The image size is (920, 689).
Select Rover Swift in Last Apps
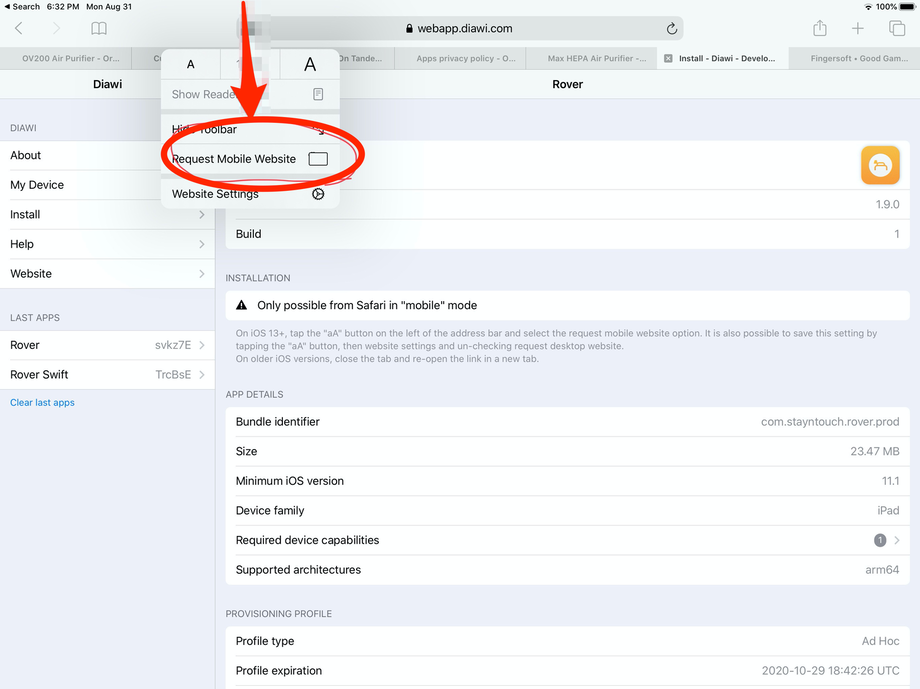tap(107, 374)
